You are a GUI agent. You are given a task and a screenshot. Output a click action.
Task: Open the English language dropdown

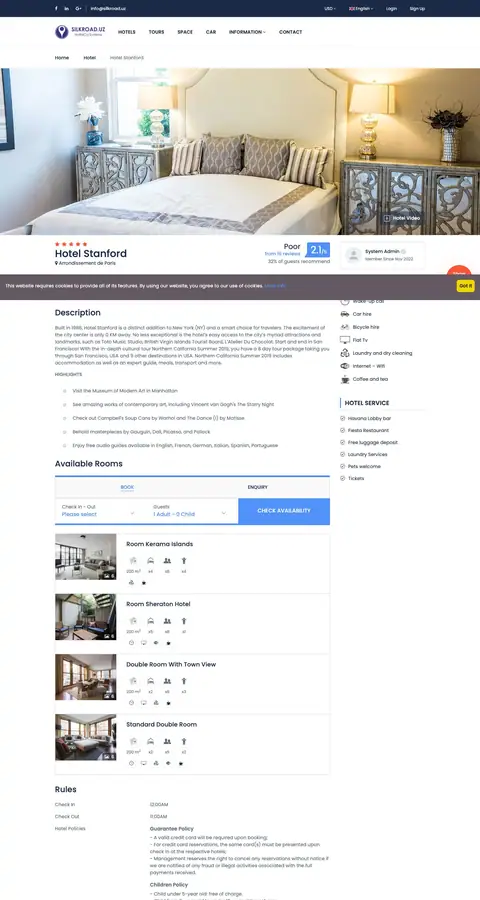coord(361,9)
